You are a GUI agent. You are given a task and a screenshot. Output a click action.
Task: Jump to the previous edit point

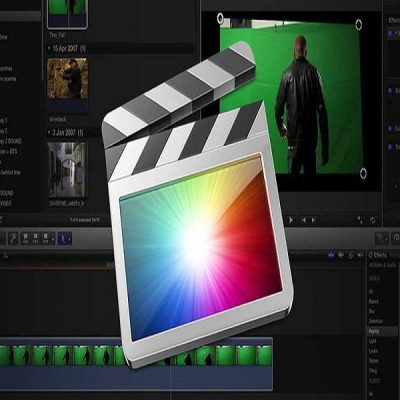[304, 220]
